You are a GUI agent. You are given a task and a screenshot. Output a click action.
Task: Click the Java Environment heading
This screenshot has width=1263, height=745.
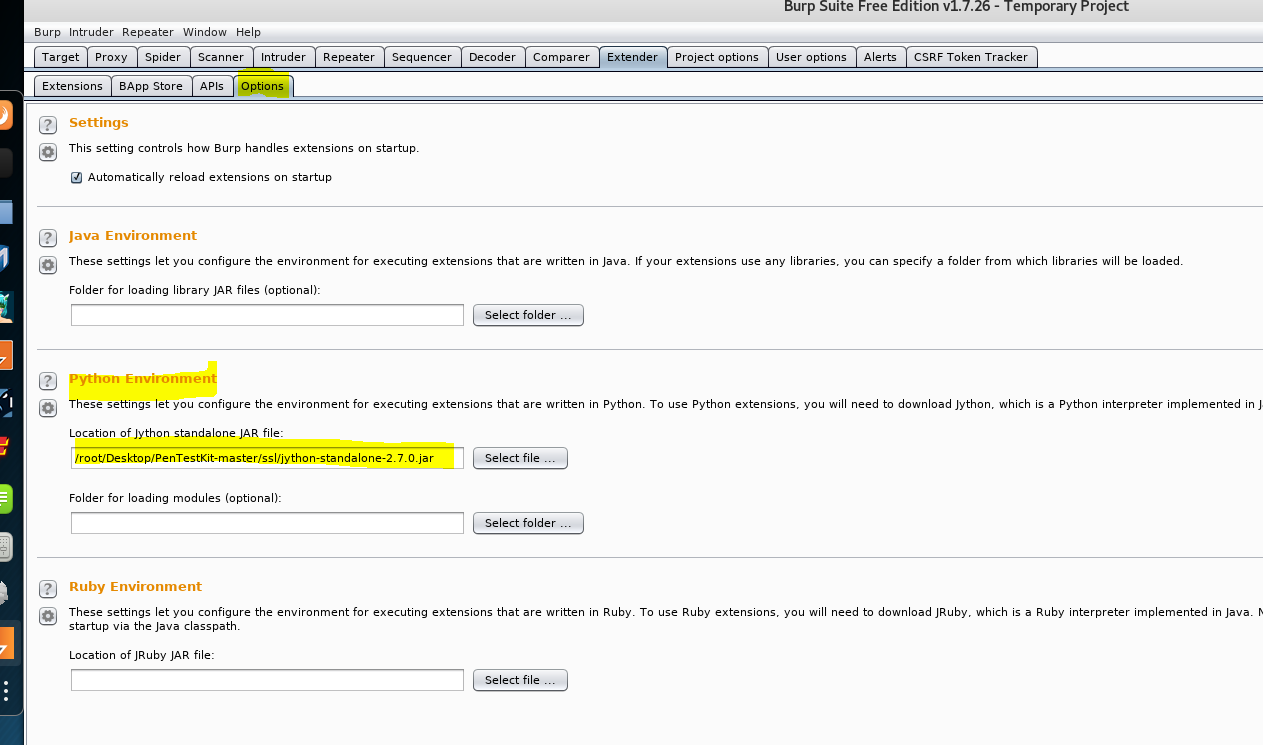coord(133,236)
